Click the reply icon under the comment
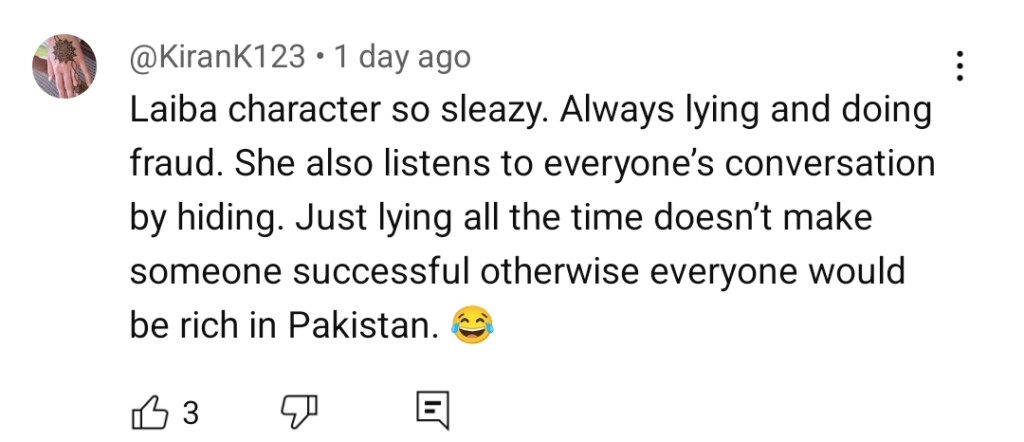 [432, 411]
